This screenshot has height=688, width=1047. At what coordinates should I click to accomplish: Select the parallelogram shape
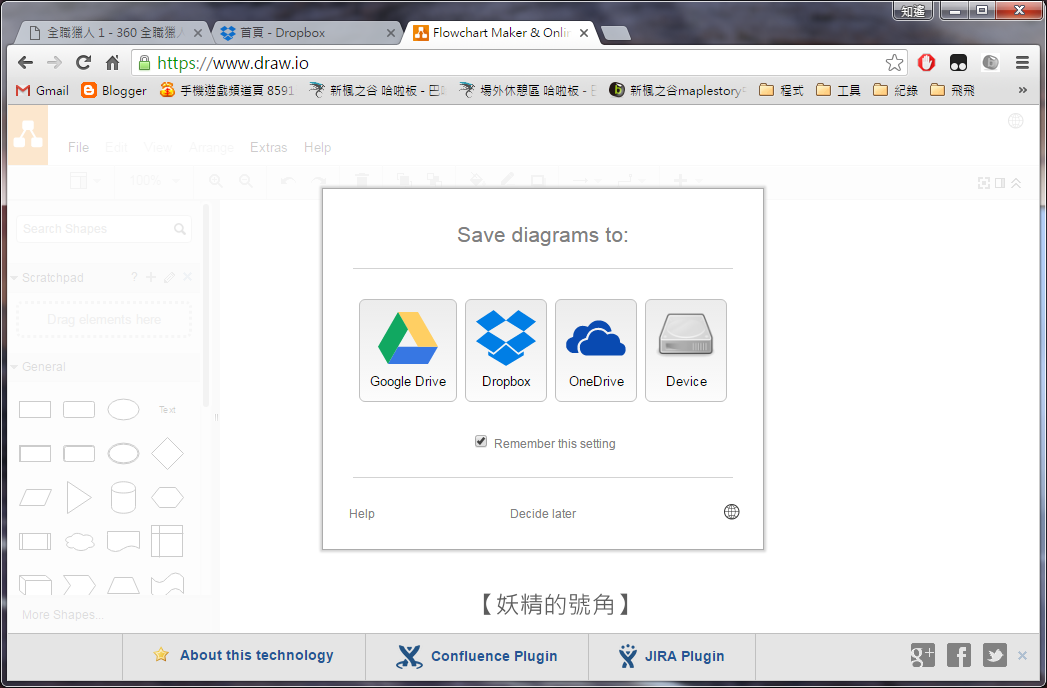coord(35,498)
